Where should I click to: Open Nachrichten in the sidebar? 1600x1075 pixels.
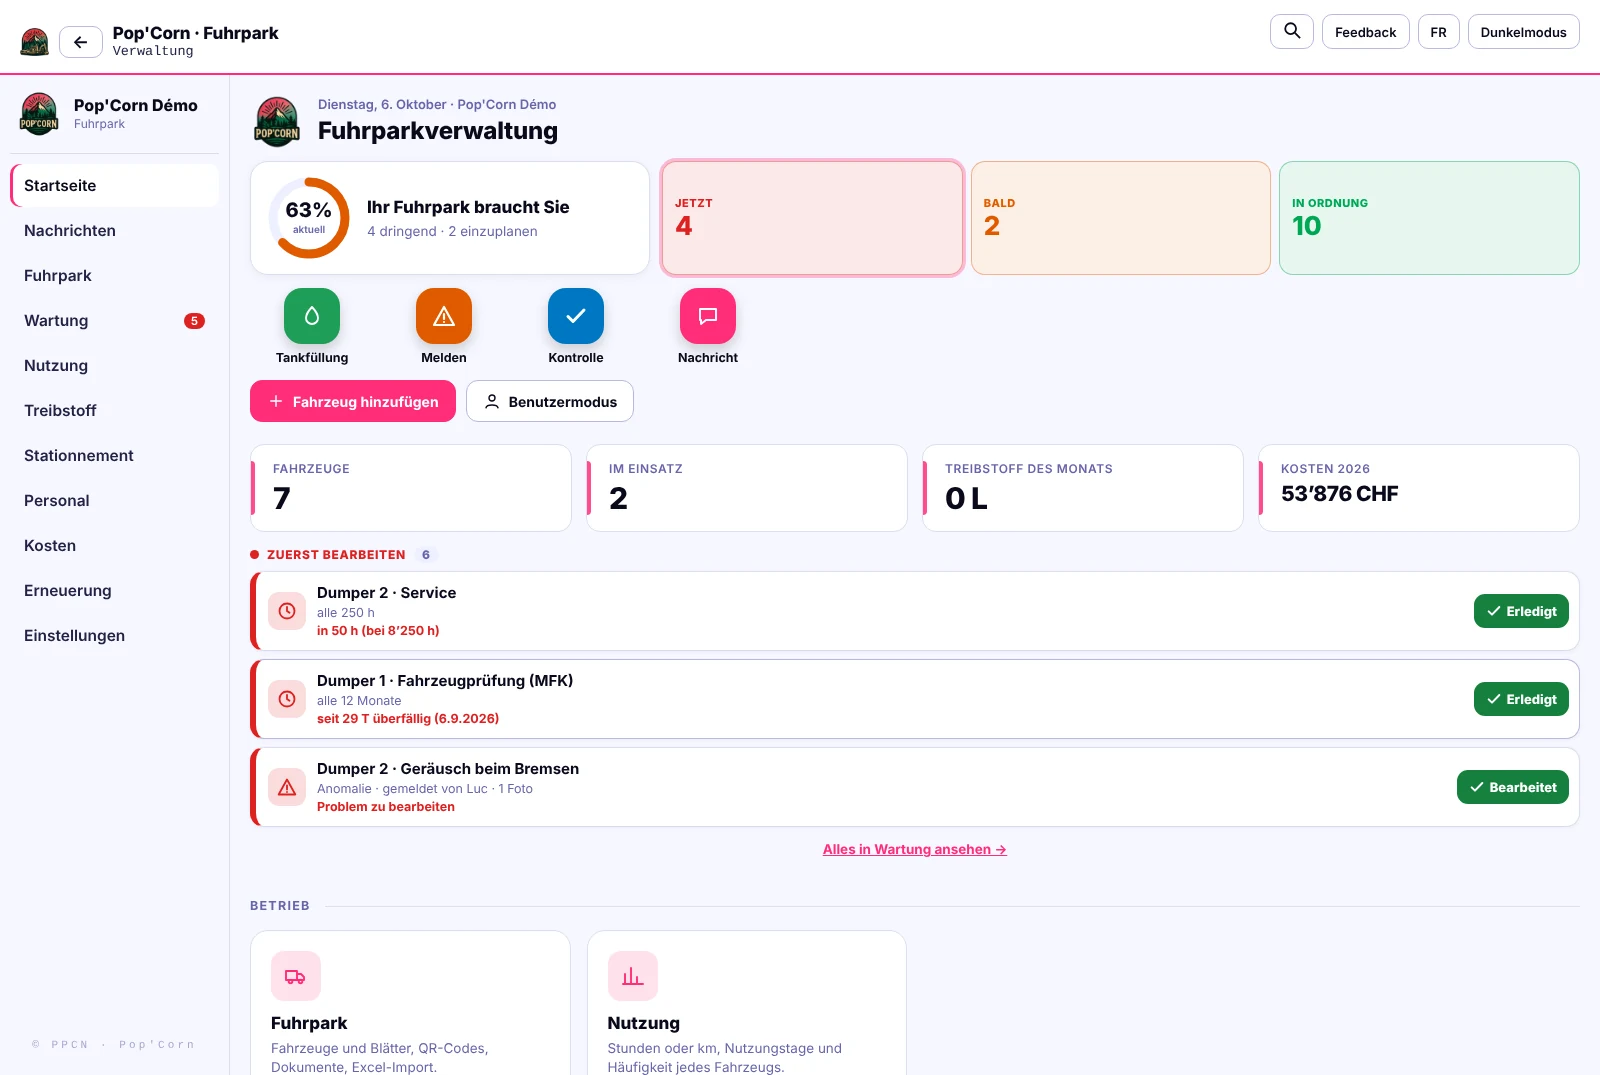[114, 231]
